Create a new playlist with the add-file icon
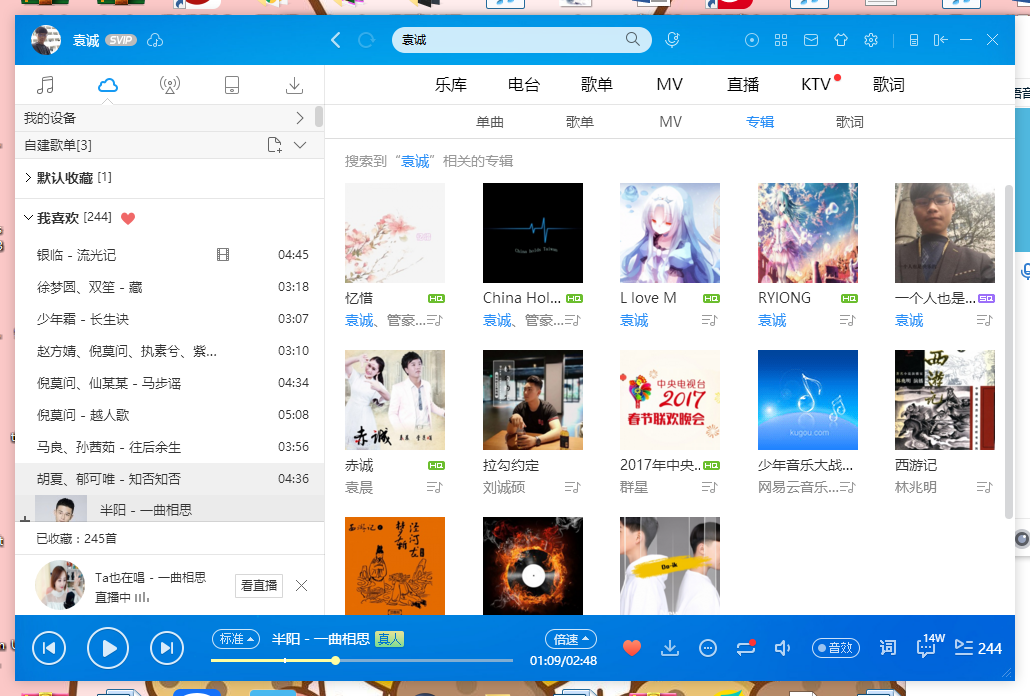 point(275,145)
